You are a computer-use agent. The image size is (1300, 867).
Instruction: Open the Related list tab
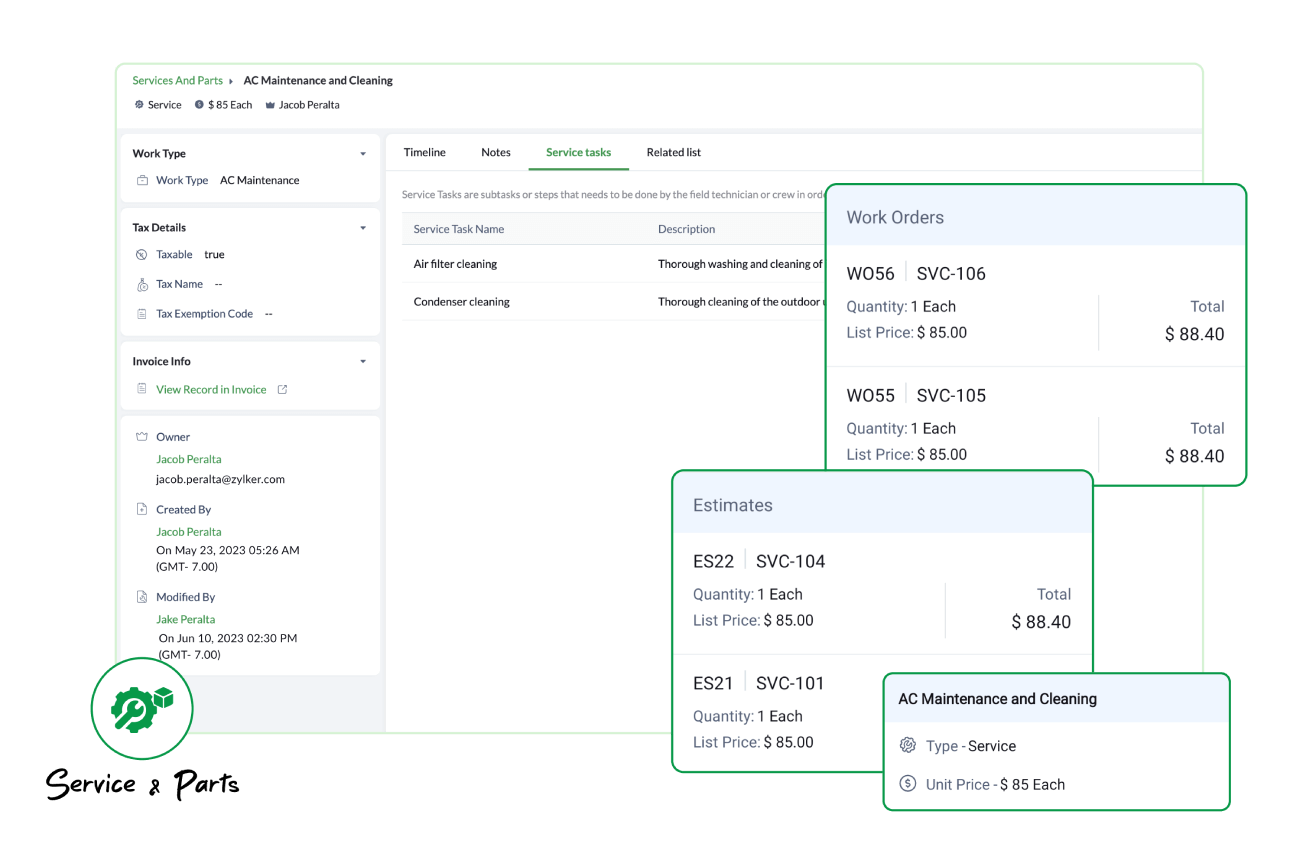click(x=673, y=152)
